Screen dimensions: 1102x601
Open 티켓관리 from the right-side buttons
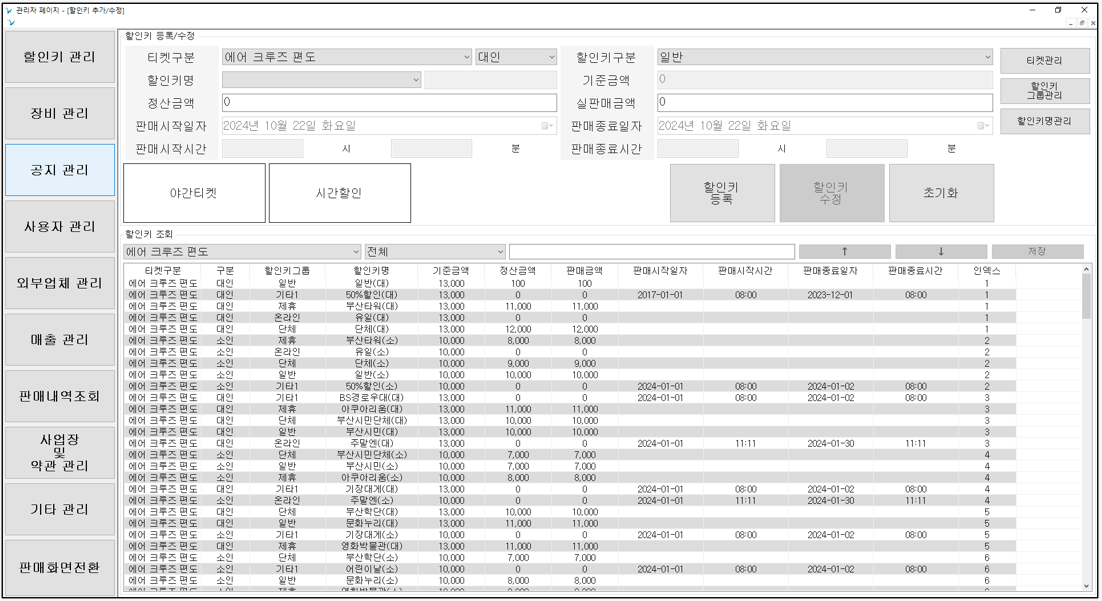pos(1044,61)
